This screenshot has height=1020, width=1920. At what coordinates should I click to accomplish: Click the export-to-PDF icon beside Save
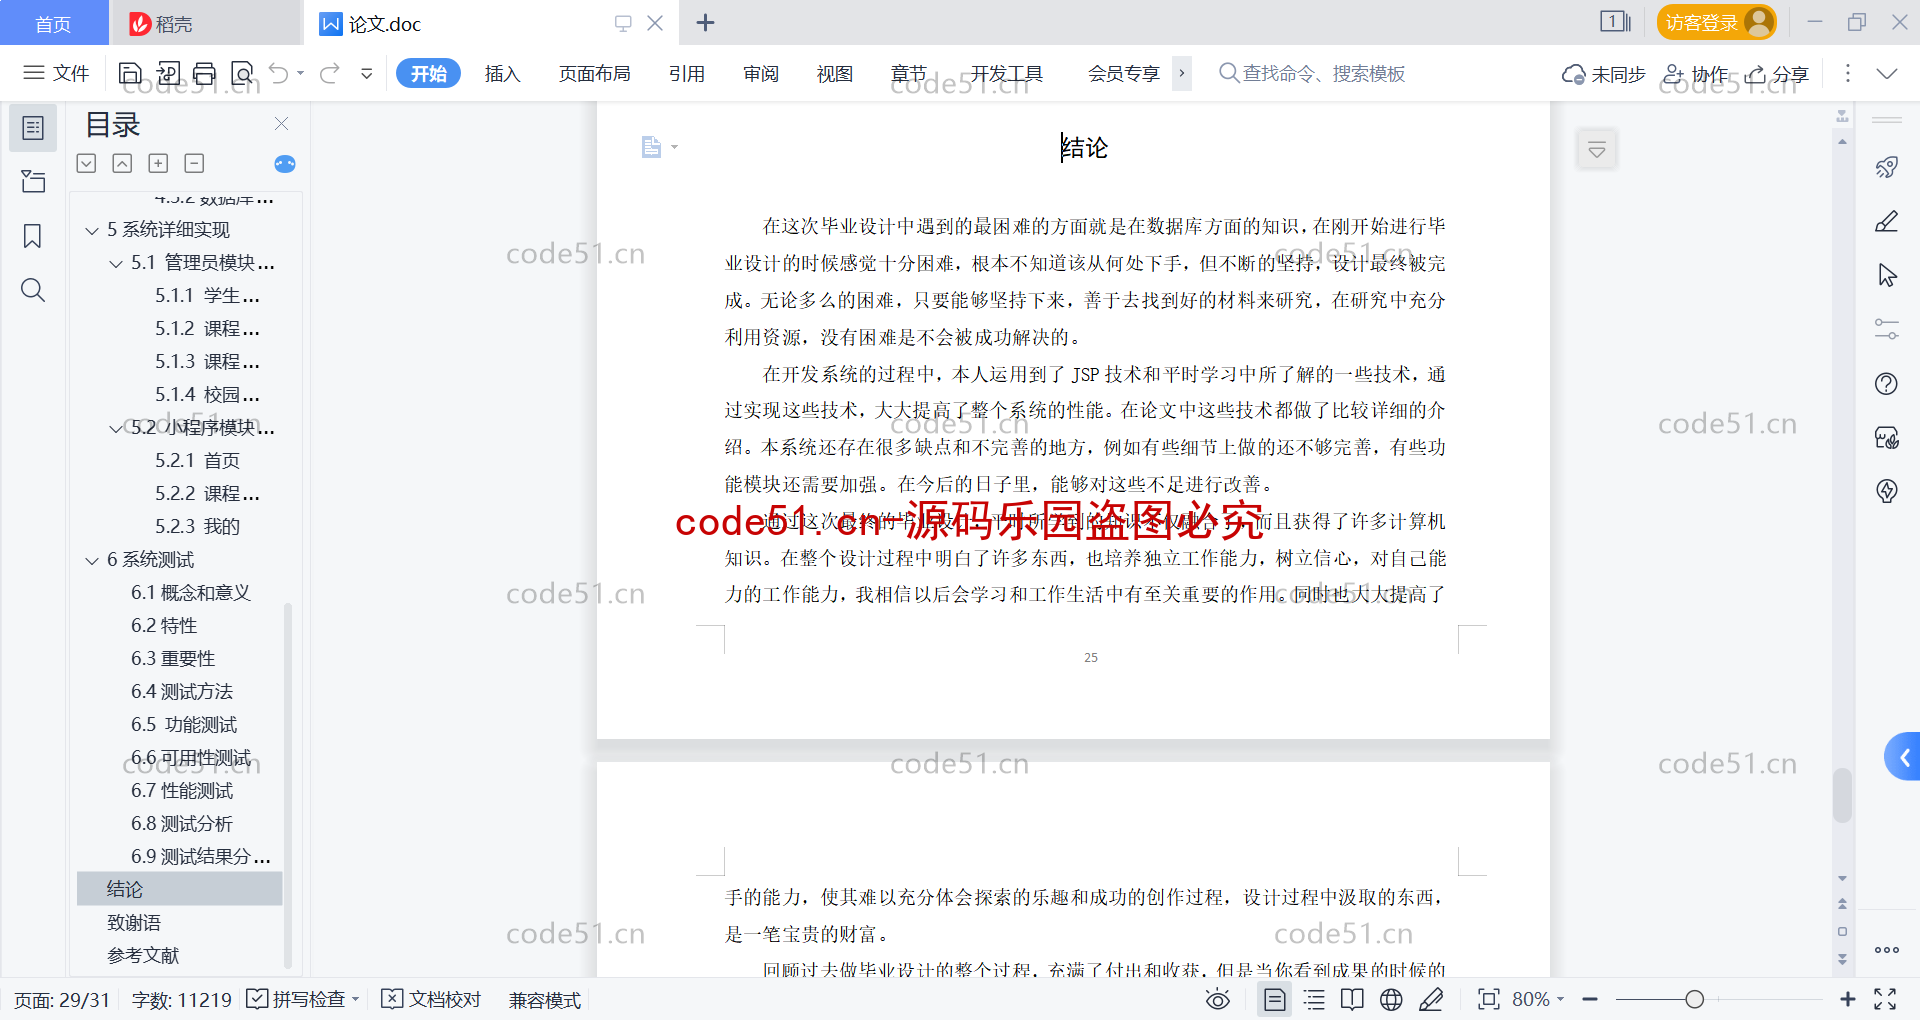pos(168,73)
